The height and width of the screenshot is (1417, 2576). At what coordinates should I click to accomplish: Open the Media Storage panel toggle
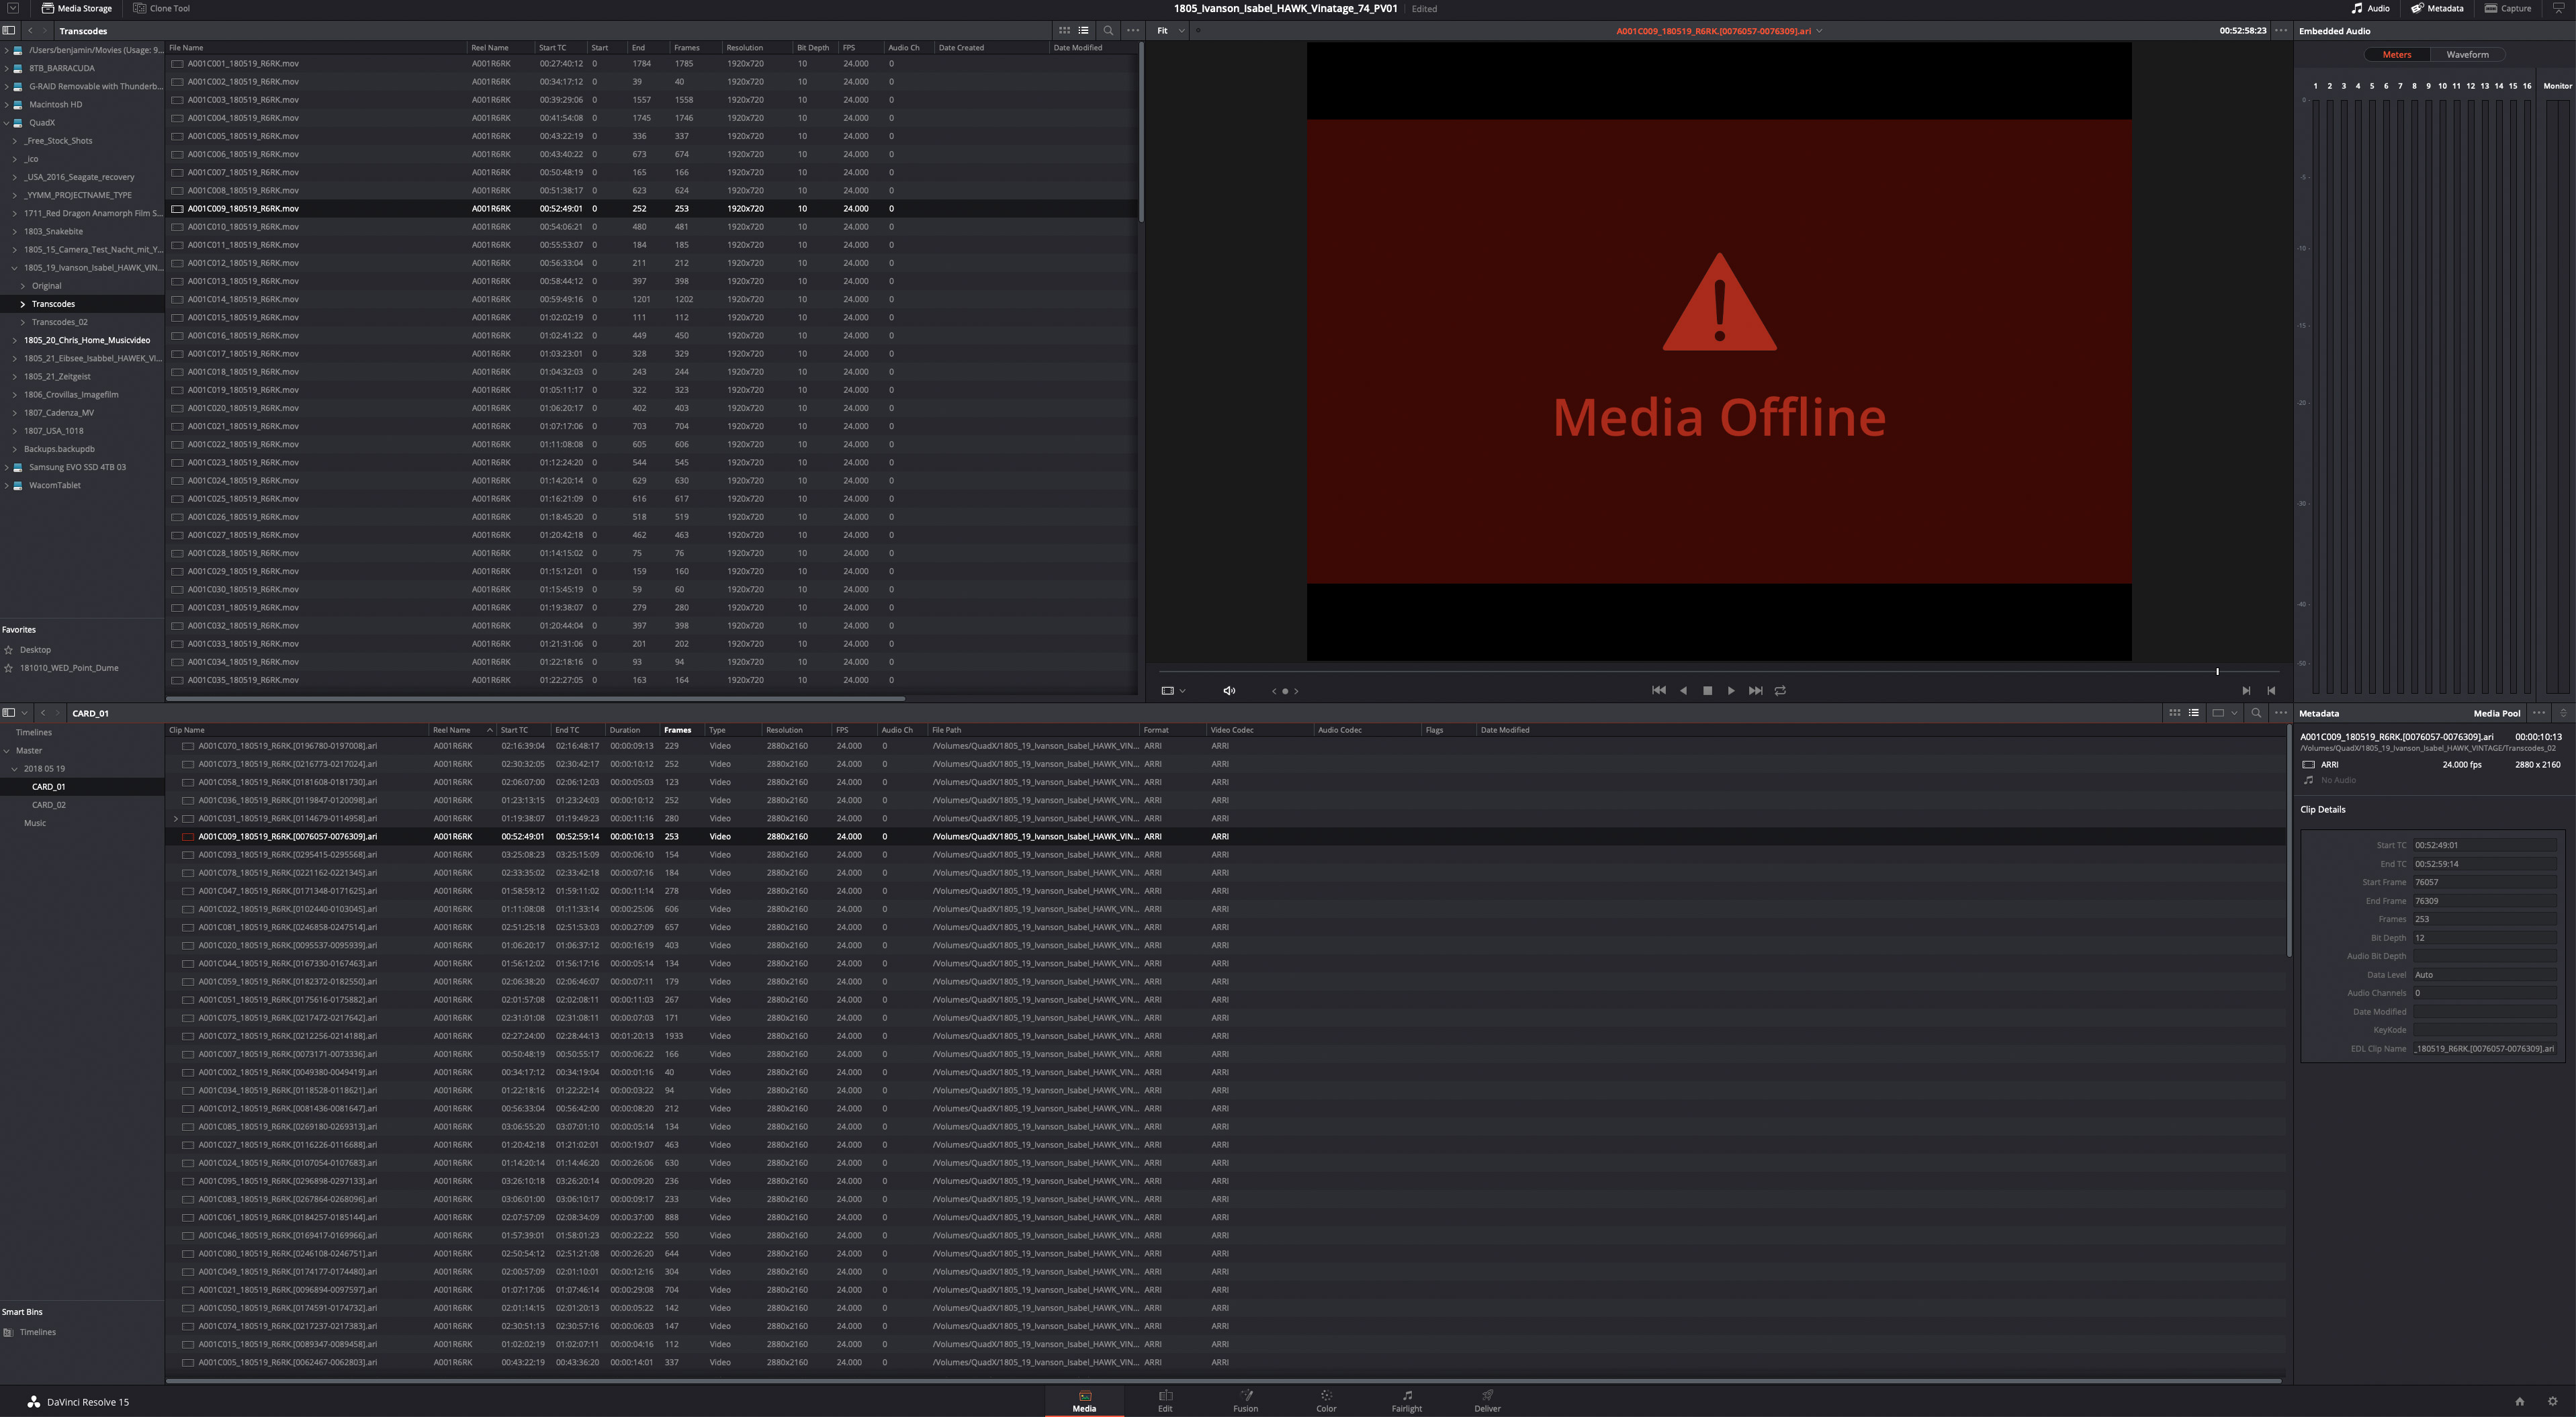pos(77,8)
